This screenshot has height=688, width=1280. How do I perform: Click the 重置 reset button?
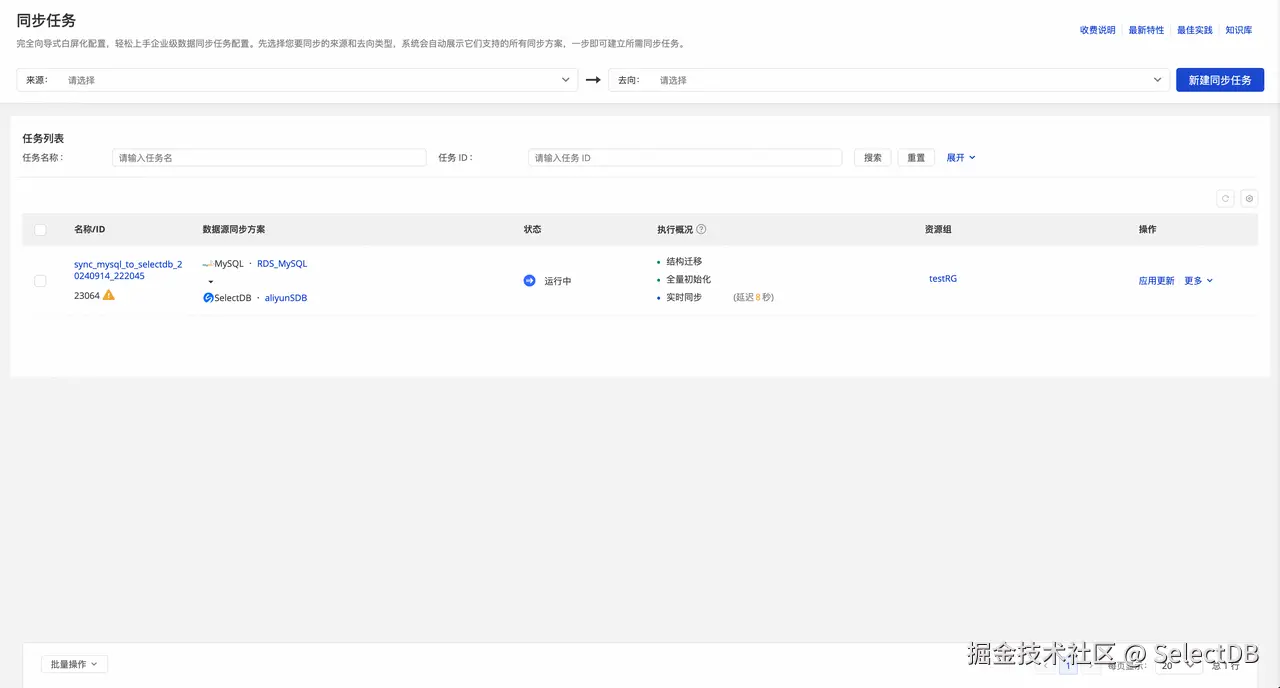click(x=916, y=158)
